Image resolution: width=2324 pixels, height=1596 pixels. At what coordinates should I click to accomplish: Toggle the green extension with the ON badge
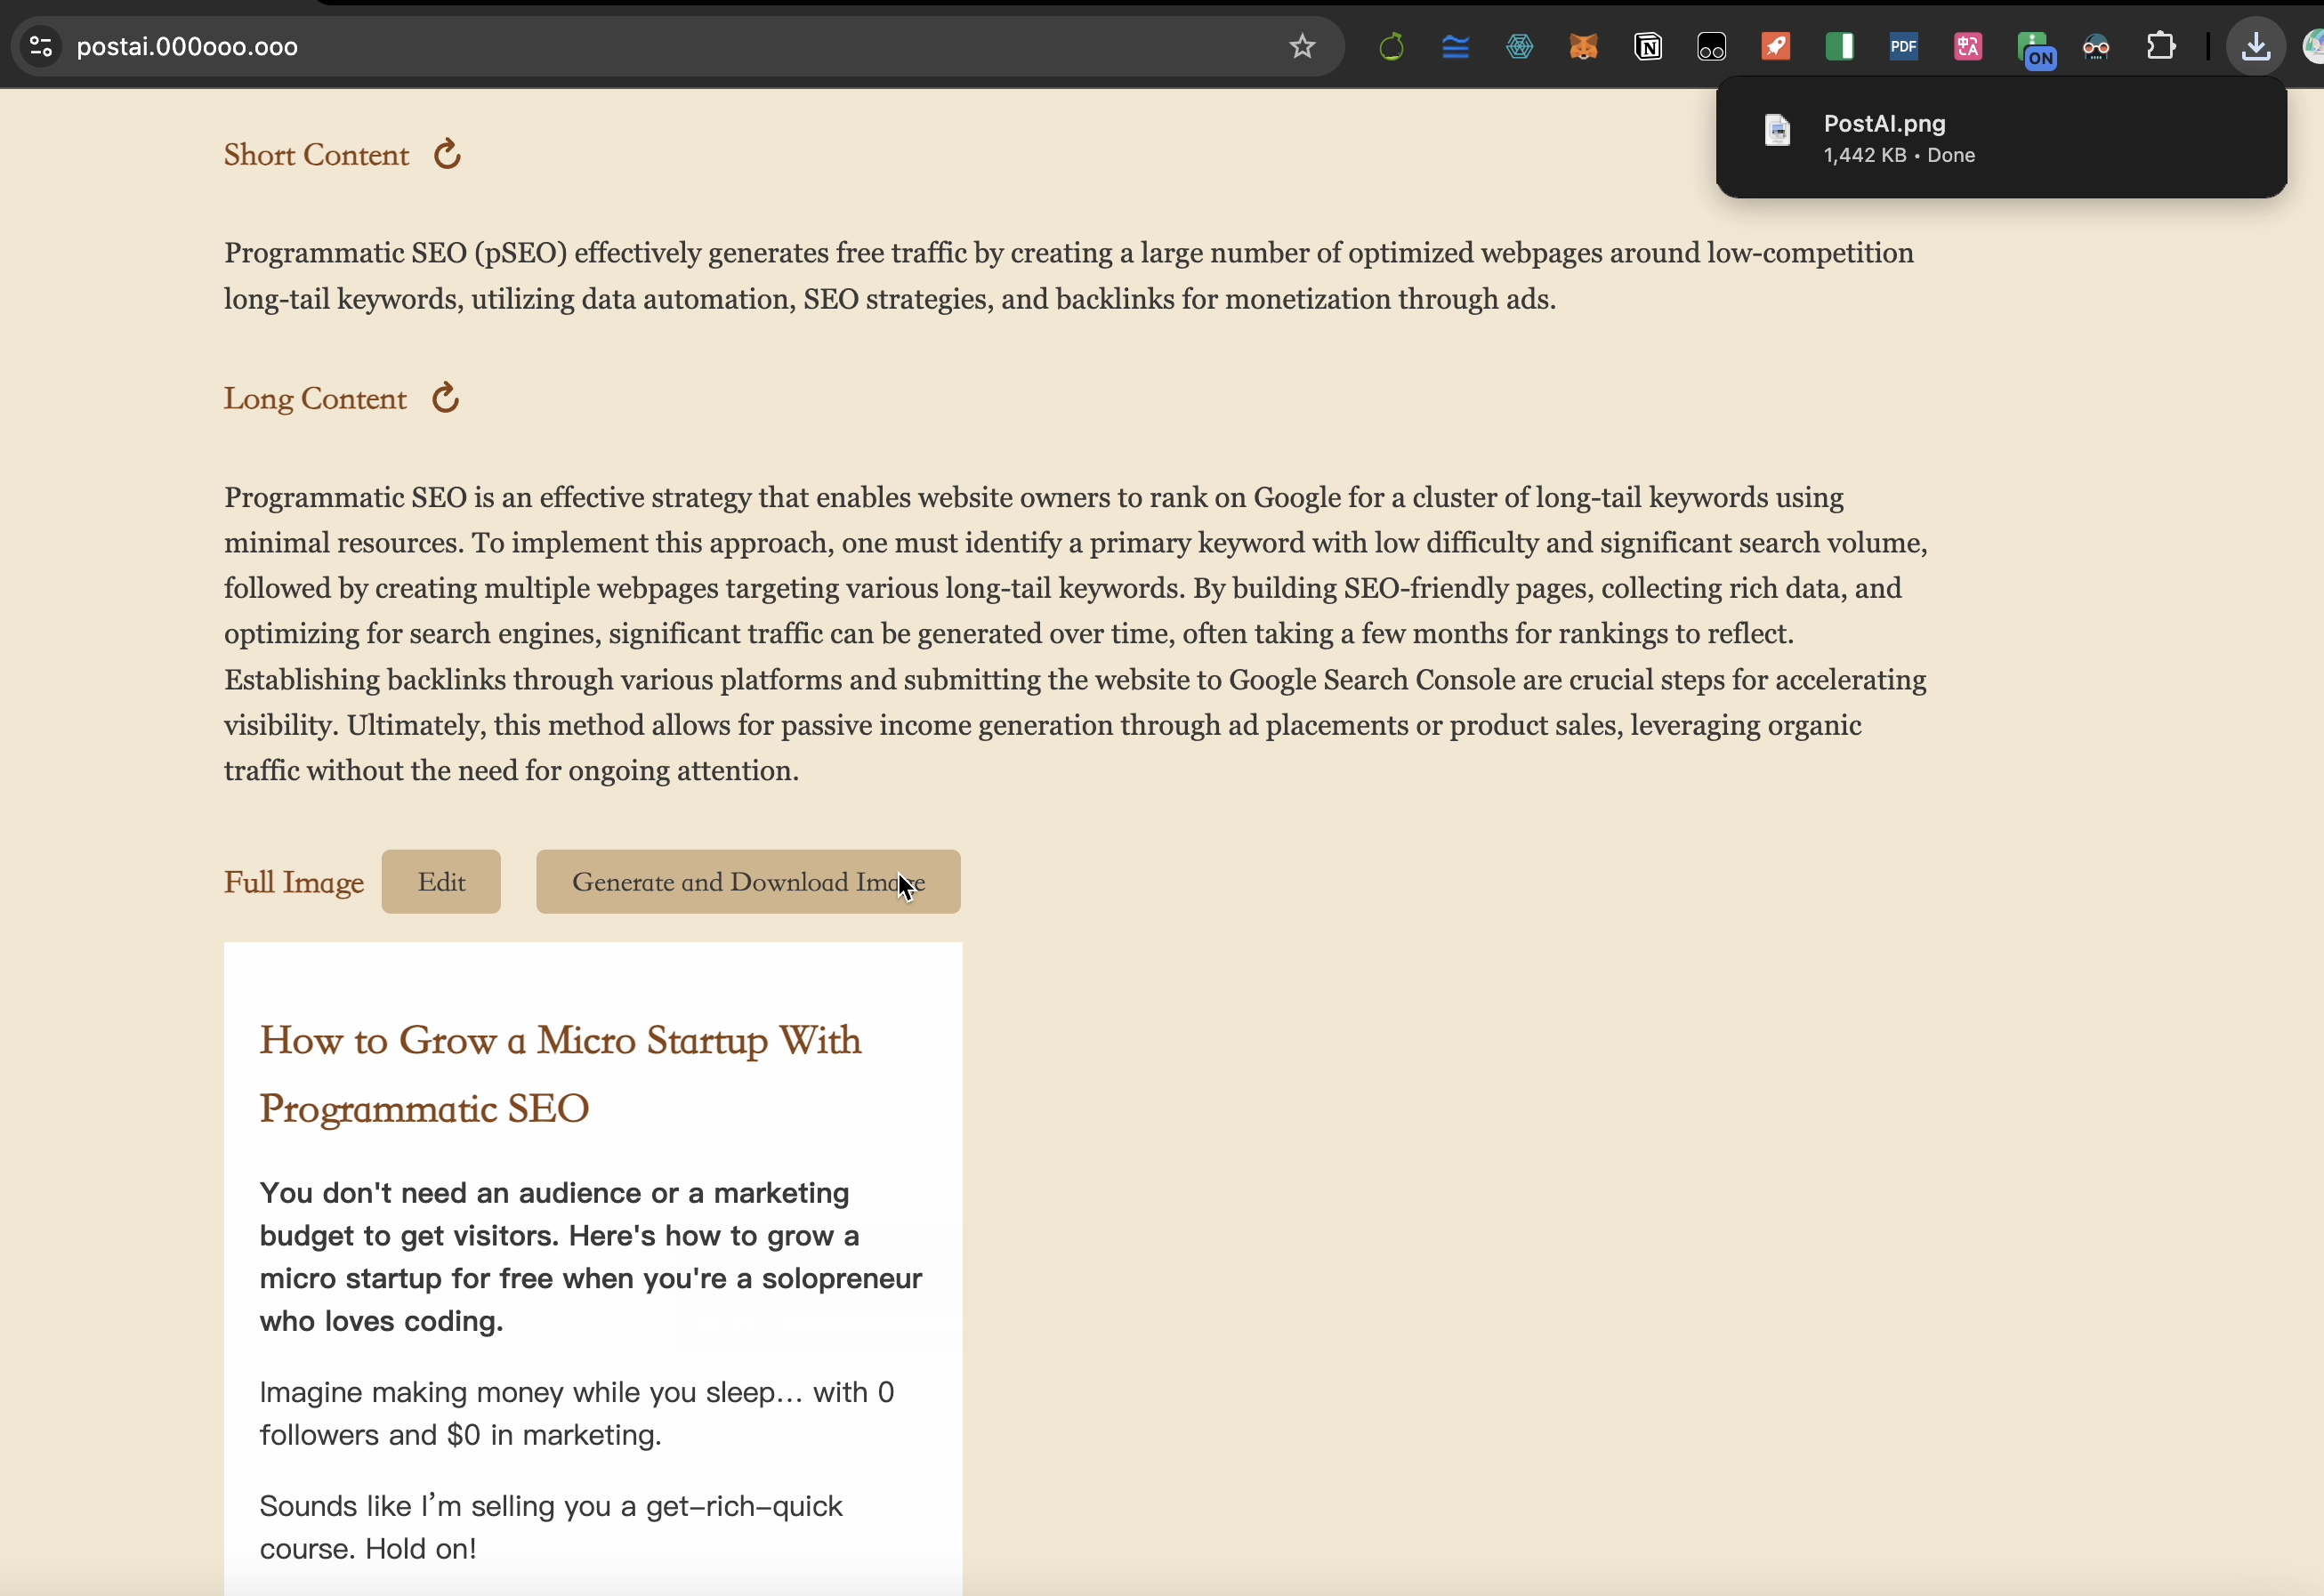[2036, 50]
